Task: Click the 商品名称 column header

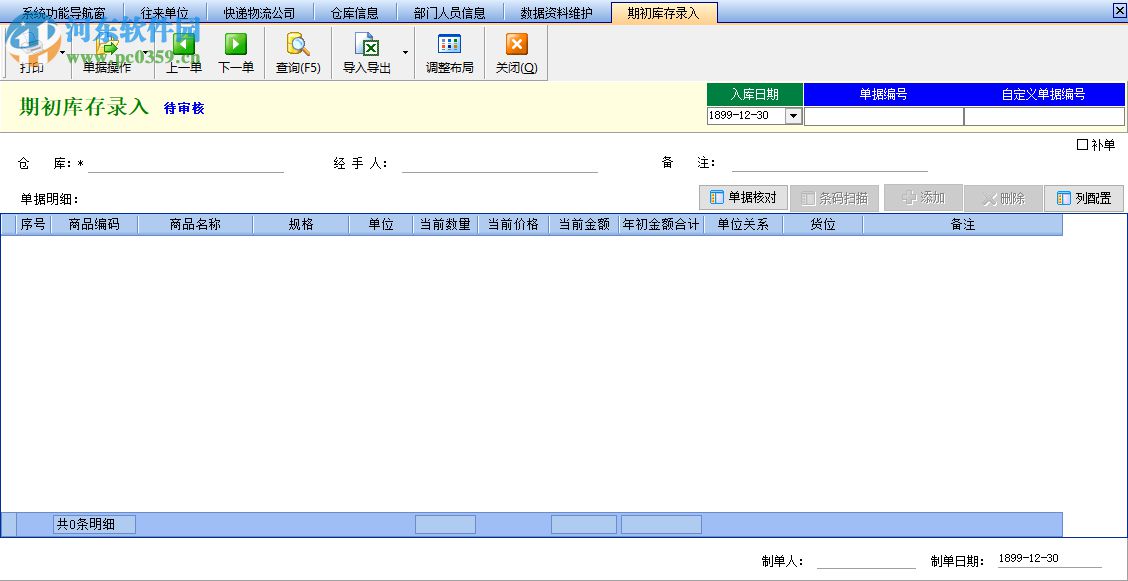Action: tap(193, 224)
